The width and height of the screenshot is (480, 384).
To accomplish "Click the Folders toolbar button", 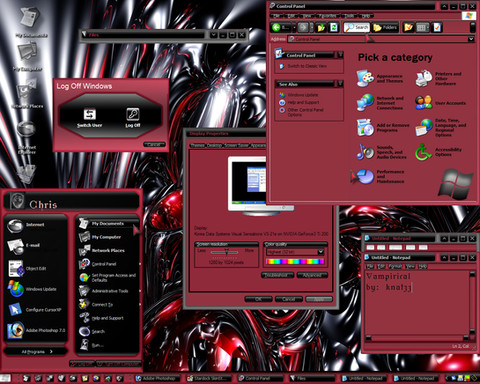I will coord(385,27).
